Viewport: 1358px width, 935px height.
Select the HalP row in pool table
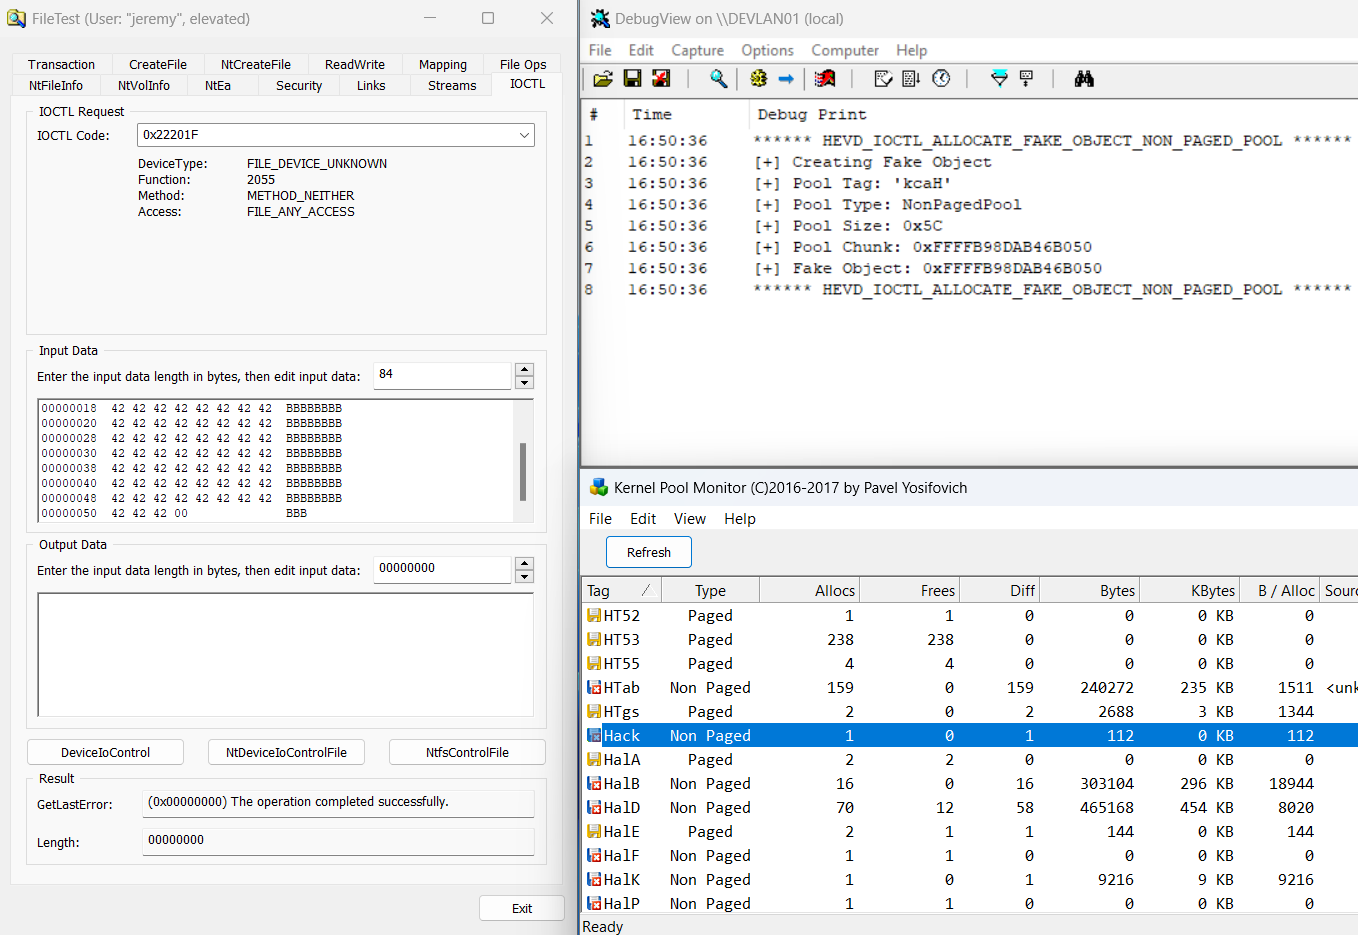click(x=969, y=903)
